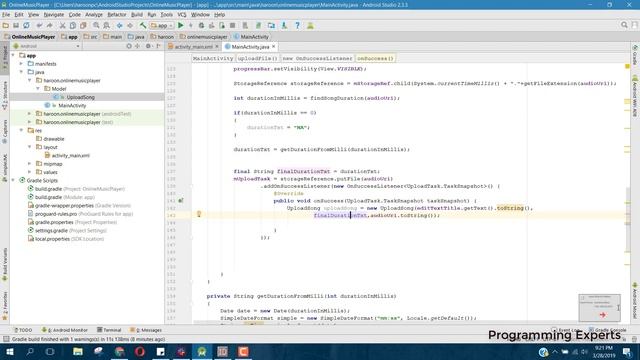Screen dimensions: 640x360
Task: Click the Debug app bug icon
Action: point(201,25)
